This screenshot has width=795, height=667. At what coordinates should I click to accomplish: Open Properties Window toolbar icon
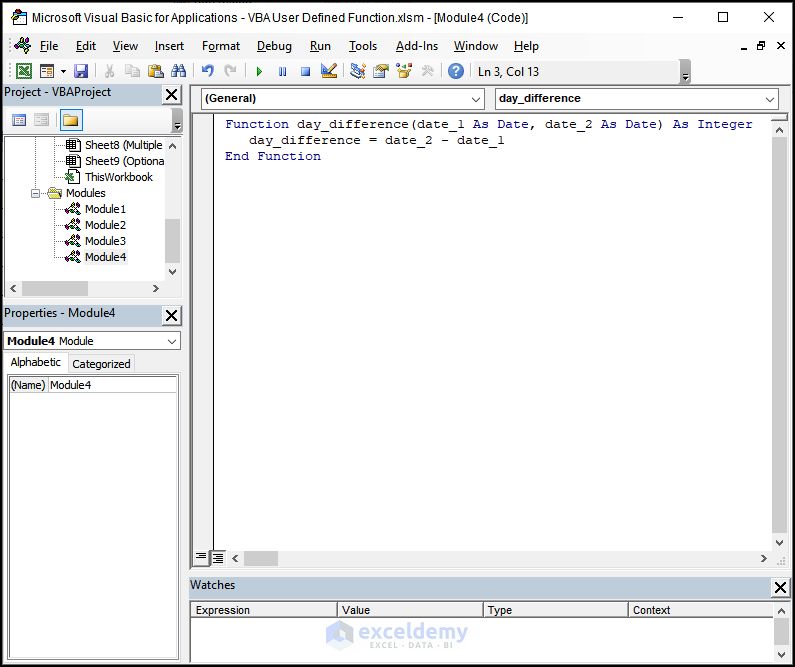tap(381, 71)
